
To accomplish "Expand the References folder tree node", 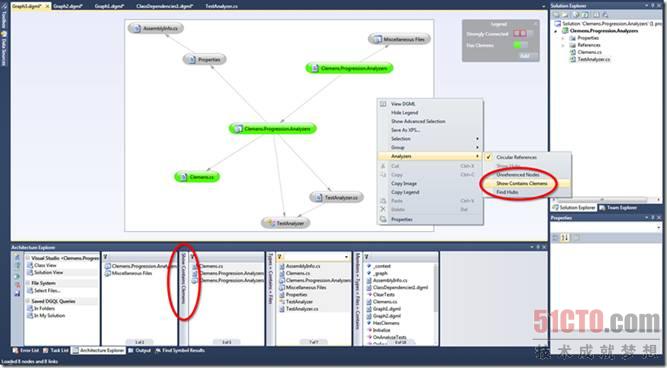I will click(563, 45).
